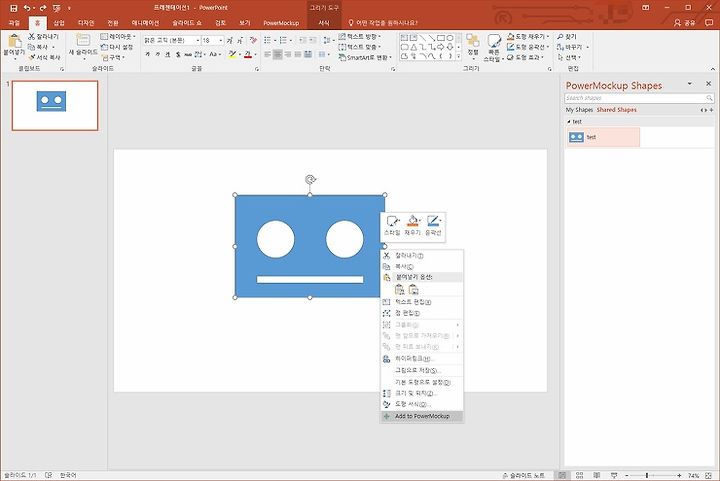Image resolution: width=720 pixels, height=481 pixels.
Task: Open Shape Outline (도형 윤곽선) dropdown in ribbon
Action: pyautogui.click(x=529, y=47)
